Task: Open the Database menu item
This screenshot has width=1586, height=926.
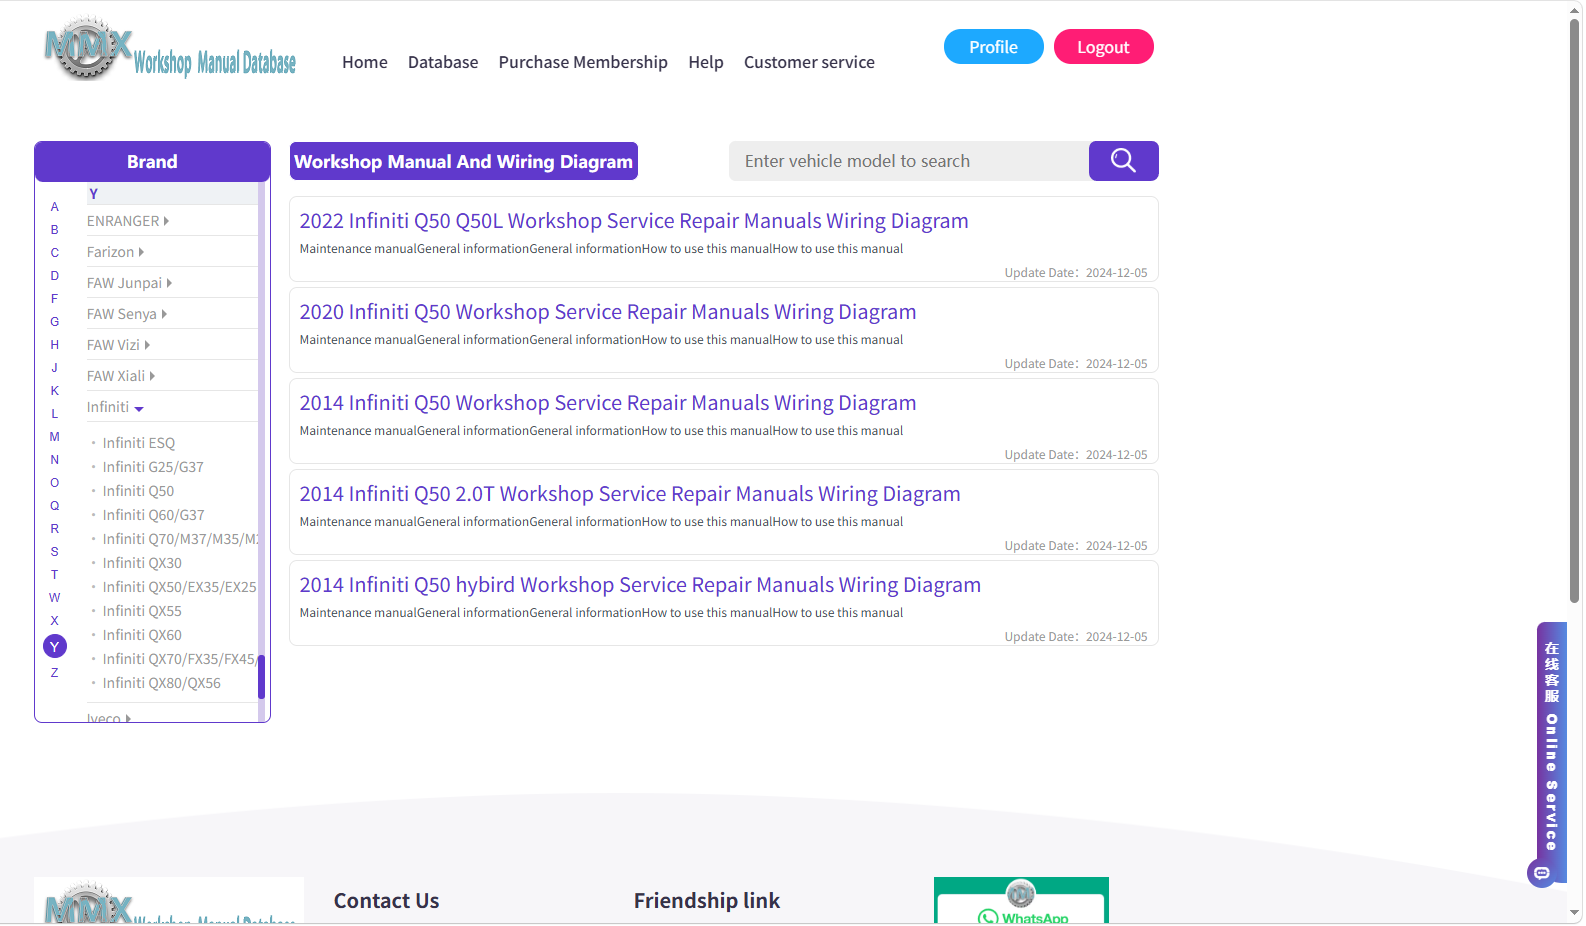Action: pos(443,62)
